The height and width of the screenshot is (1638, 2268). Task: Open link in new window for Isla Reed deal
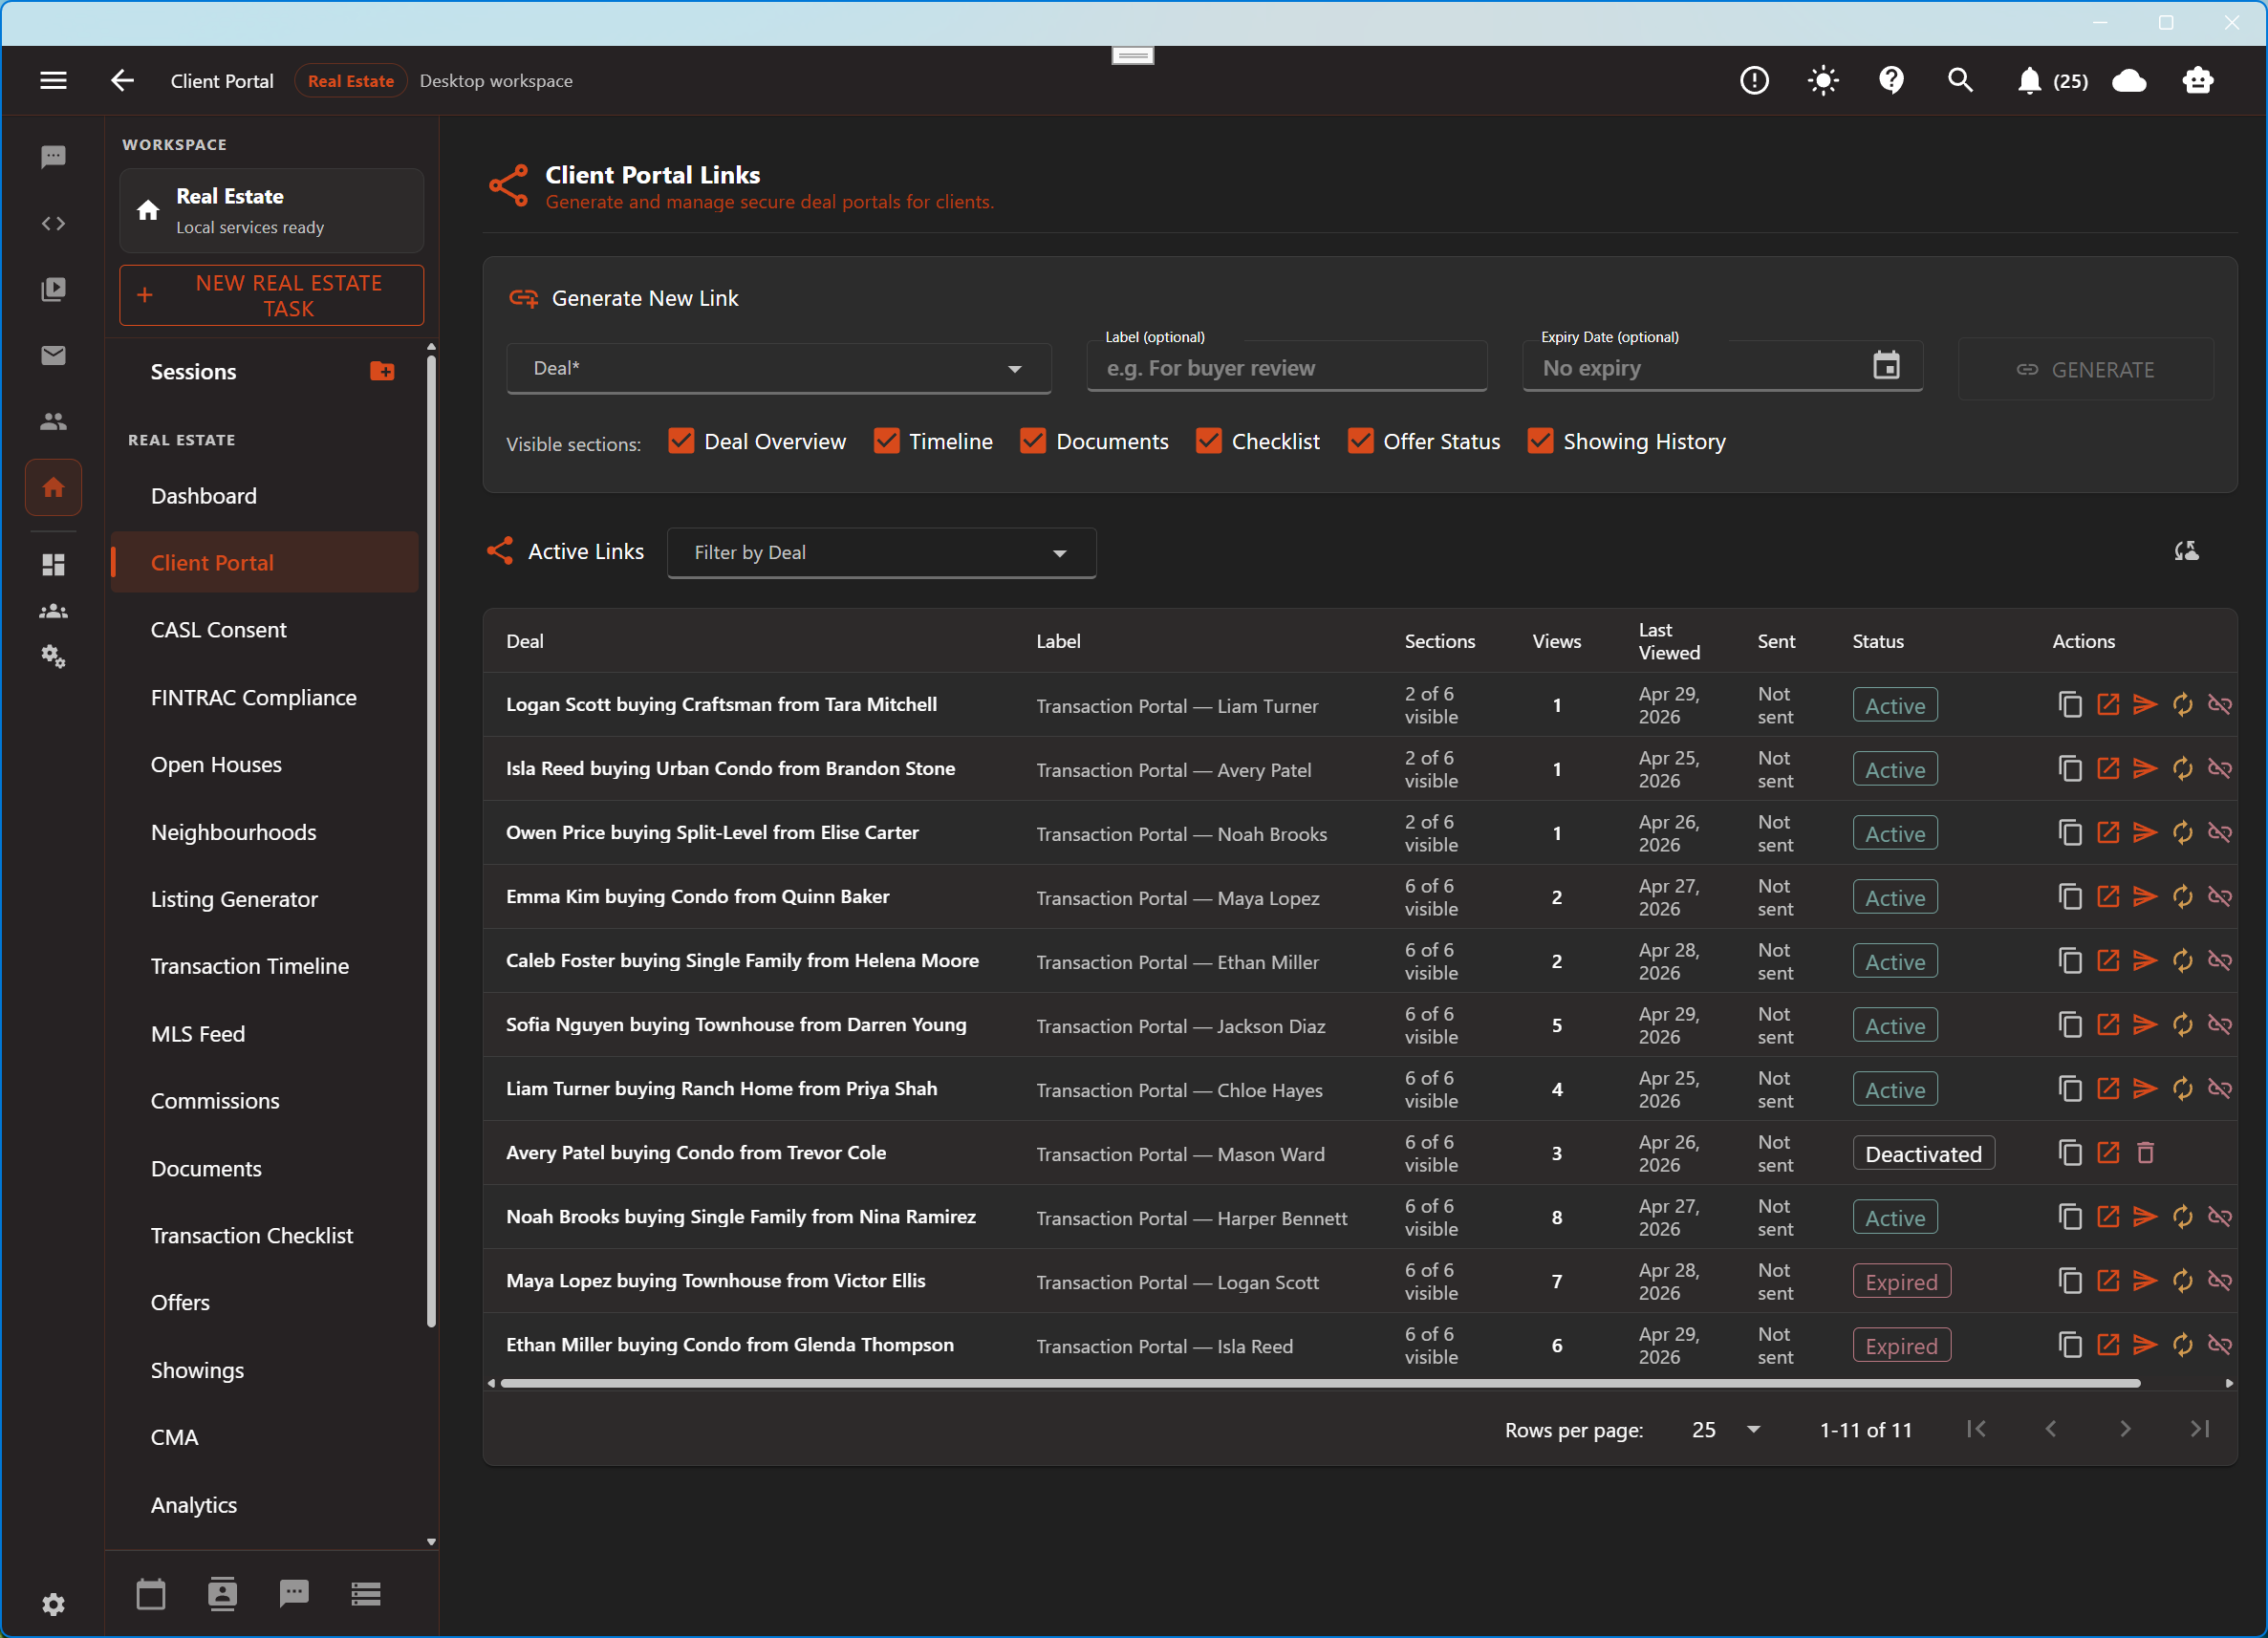2108,769
